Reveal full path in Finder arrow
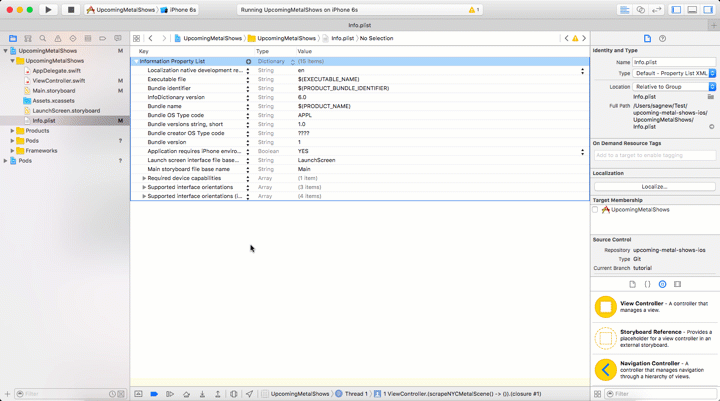 [x=711, y=127]
